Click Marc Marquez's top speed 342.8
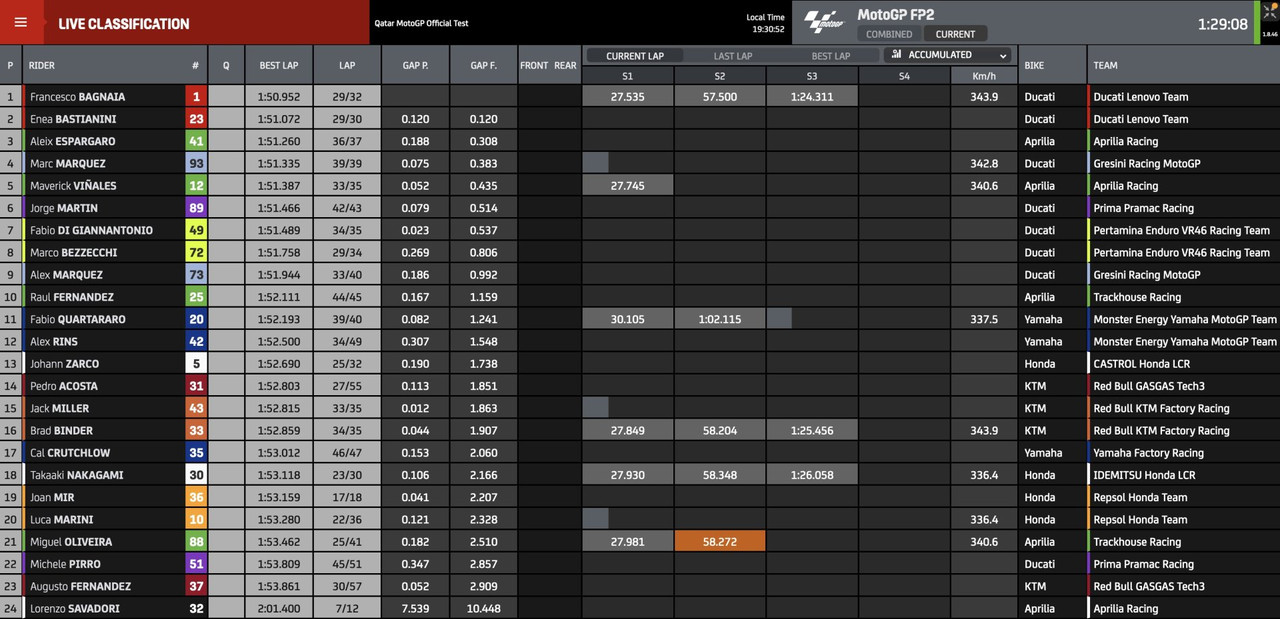1280x619 pixels. [984, 163]
